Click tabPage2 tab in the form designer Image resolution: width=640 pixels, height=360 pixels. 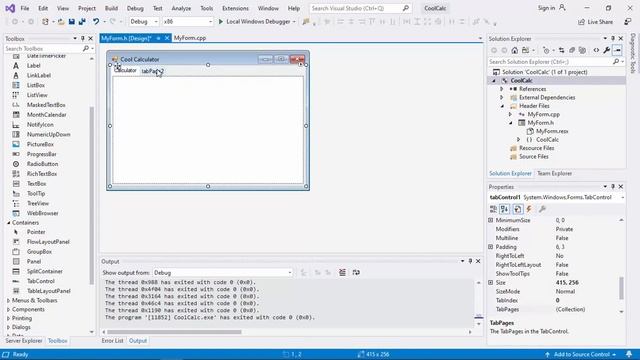(x=152, y=71)
